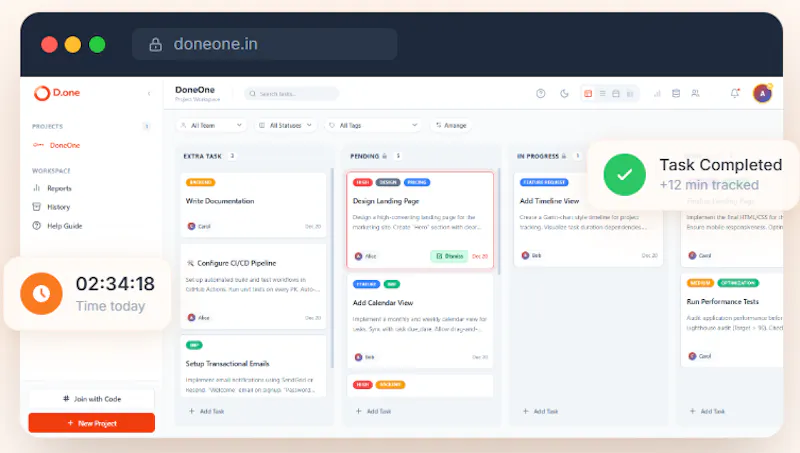
Task: Click the blue tag on Add Timeline View card
Action: 544,183
